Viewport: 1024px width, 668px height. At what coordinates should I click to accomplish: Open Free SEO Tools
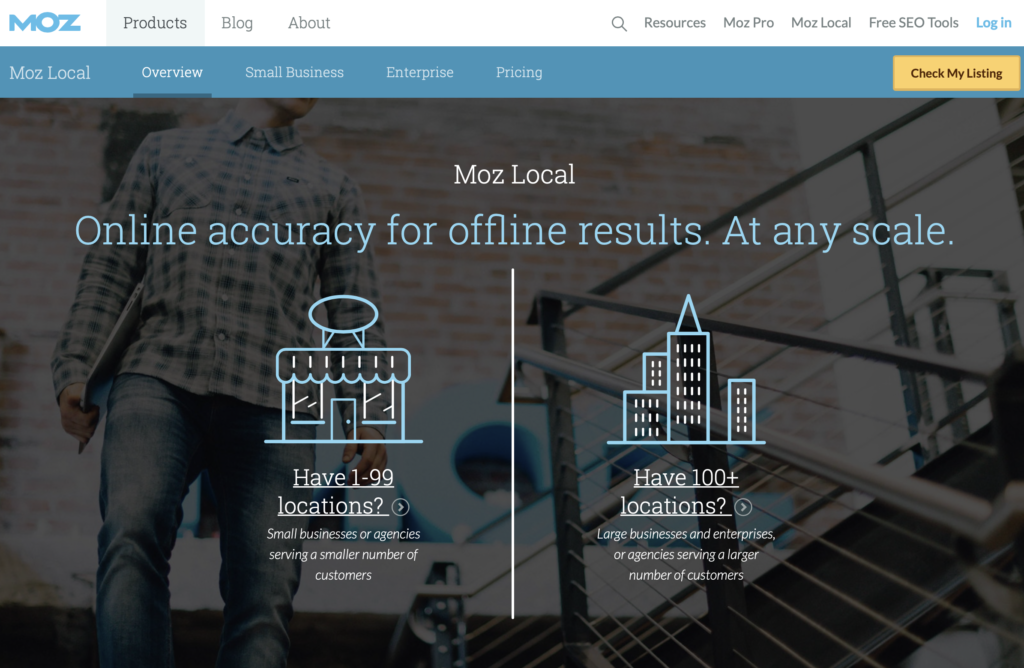(913, 23)
